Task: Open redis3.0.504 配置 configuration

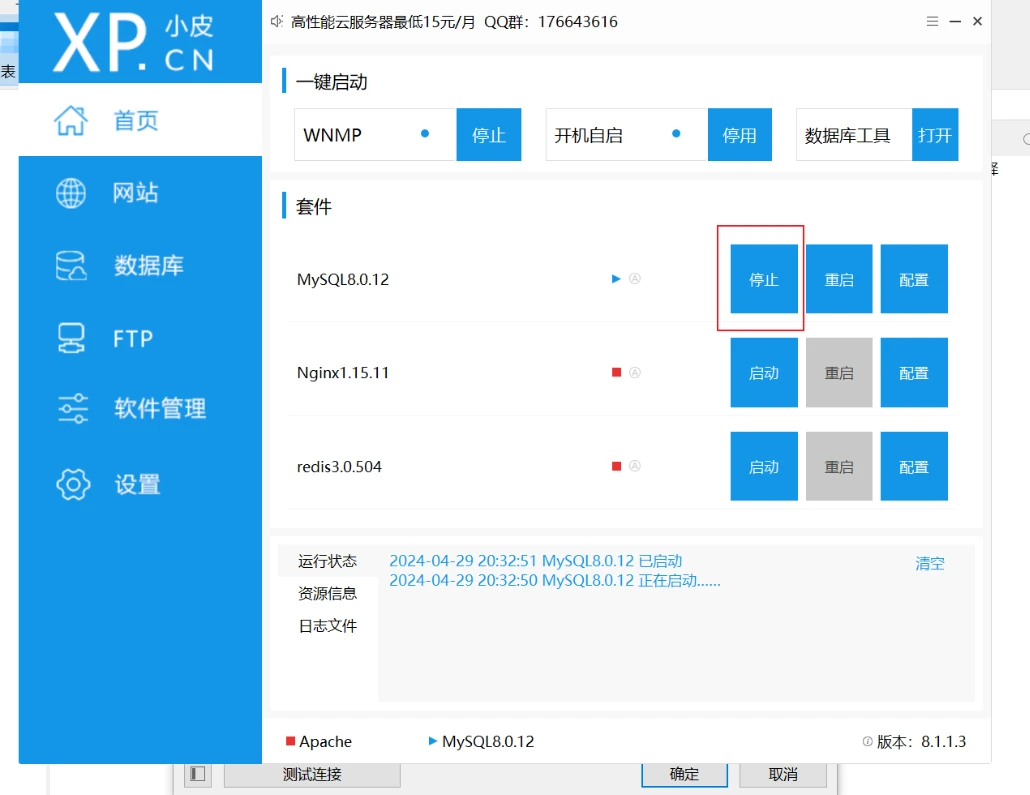Action: tap(914, 466)
